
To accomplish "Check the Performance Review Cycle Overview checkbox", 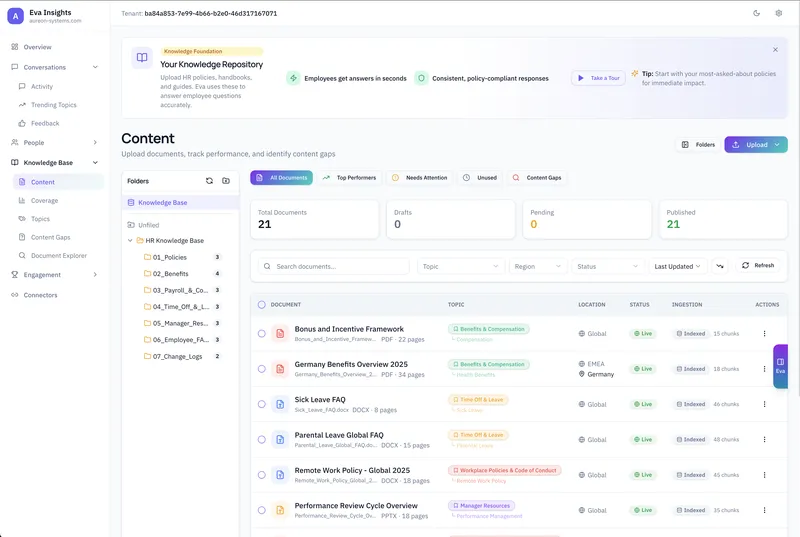I will coord(262,510).
